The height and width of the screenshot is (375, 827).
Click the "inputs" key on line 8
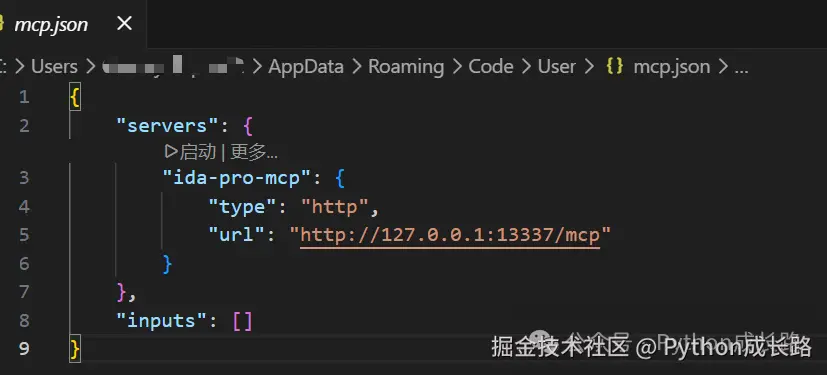tap(161, 321)
